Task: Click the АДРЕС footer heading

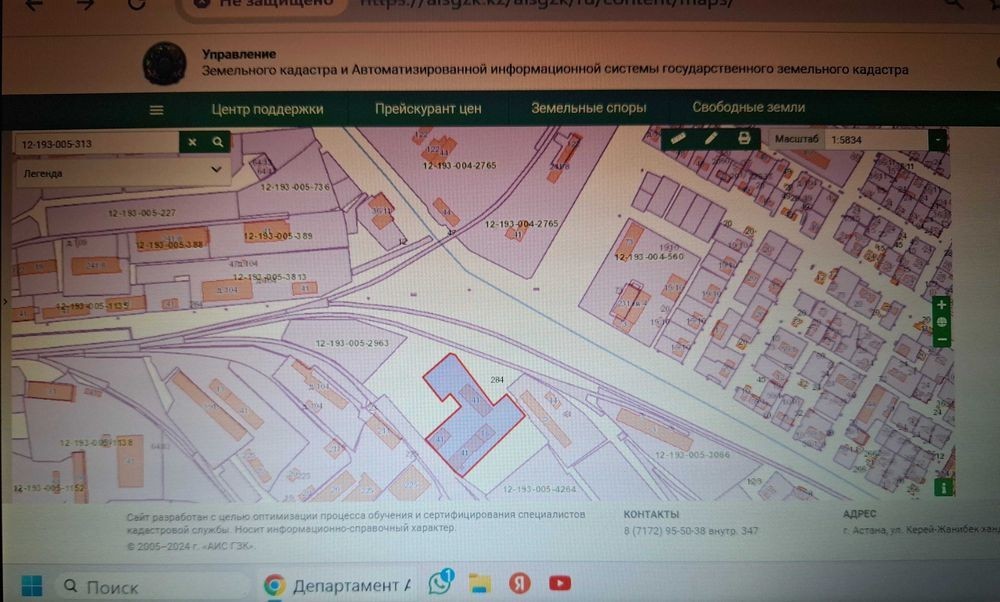Action: (859, 513)
